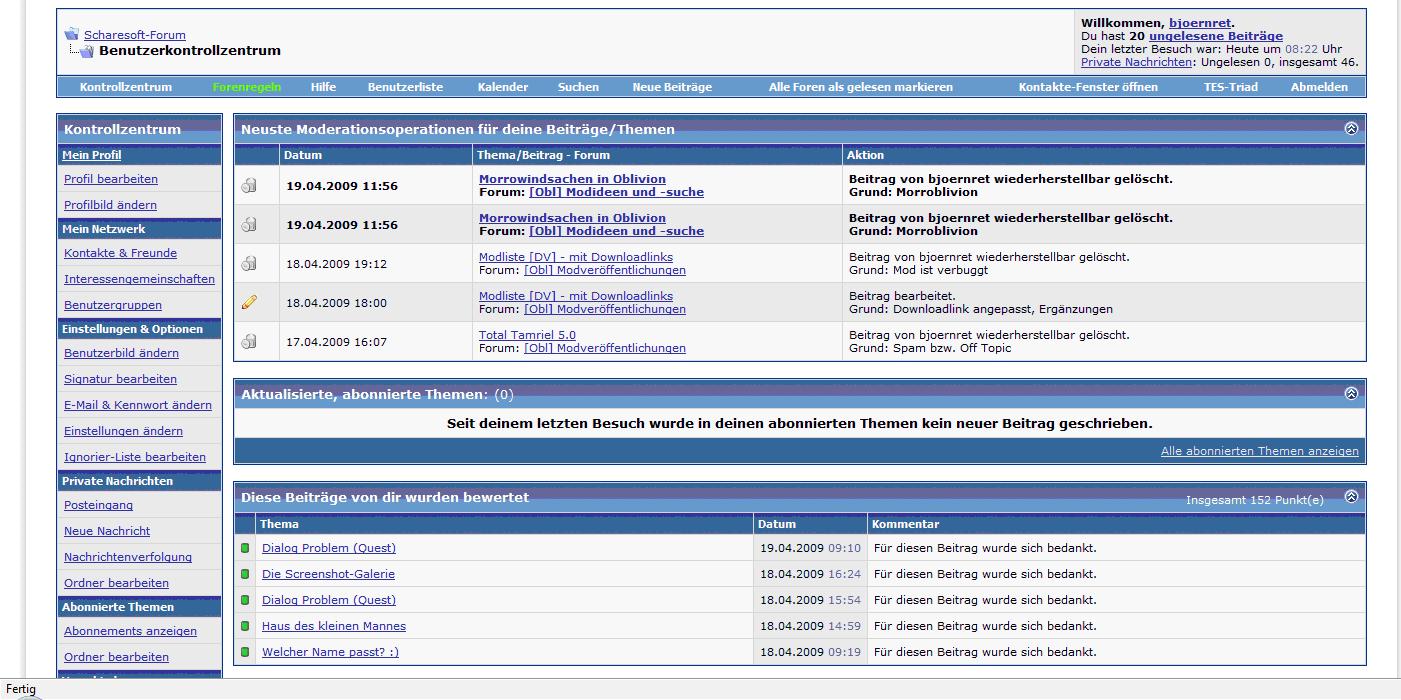Image resolution: width=1401 pixels, height=700 pixels.
Task: Open the Kalender menu item
Action: click(x=502, y=87)
